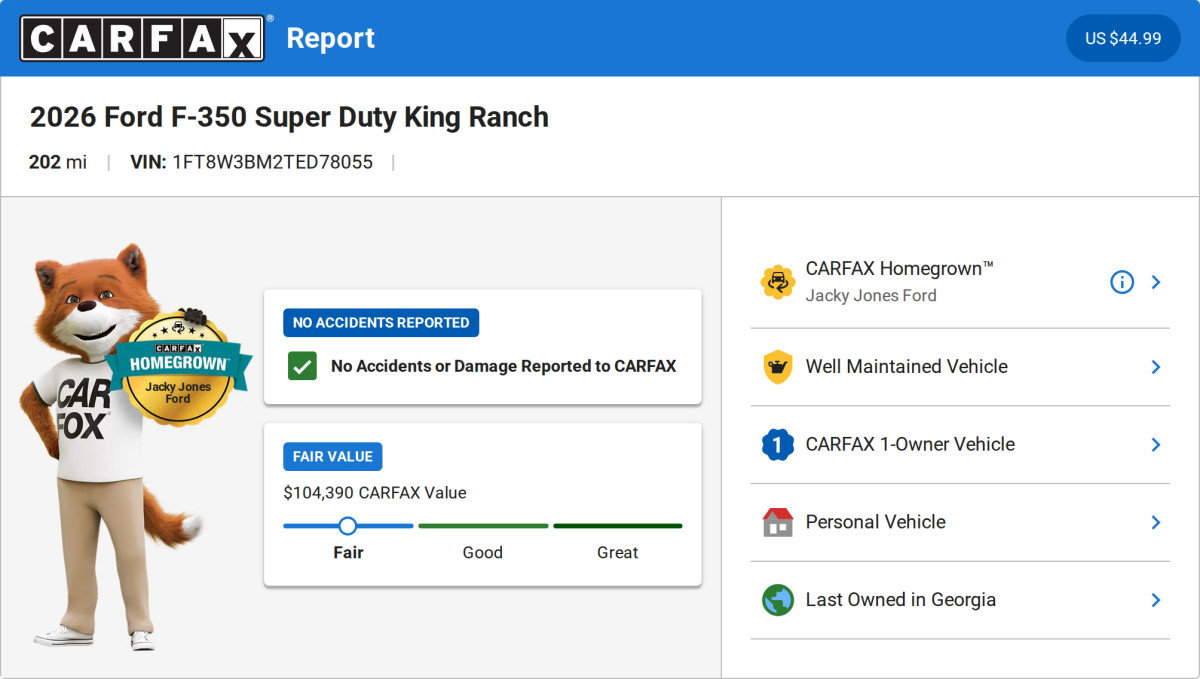This screenshot has height=679, width=1200.
Task: Open the CARFAX 1-Owner Vehicle label
Action: [910, 445]
